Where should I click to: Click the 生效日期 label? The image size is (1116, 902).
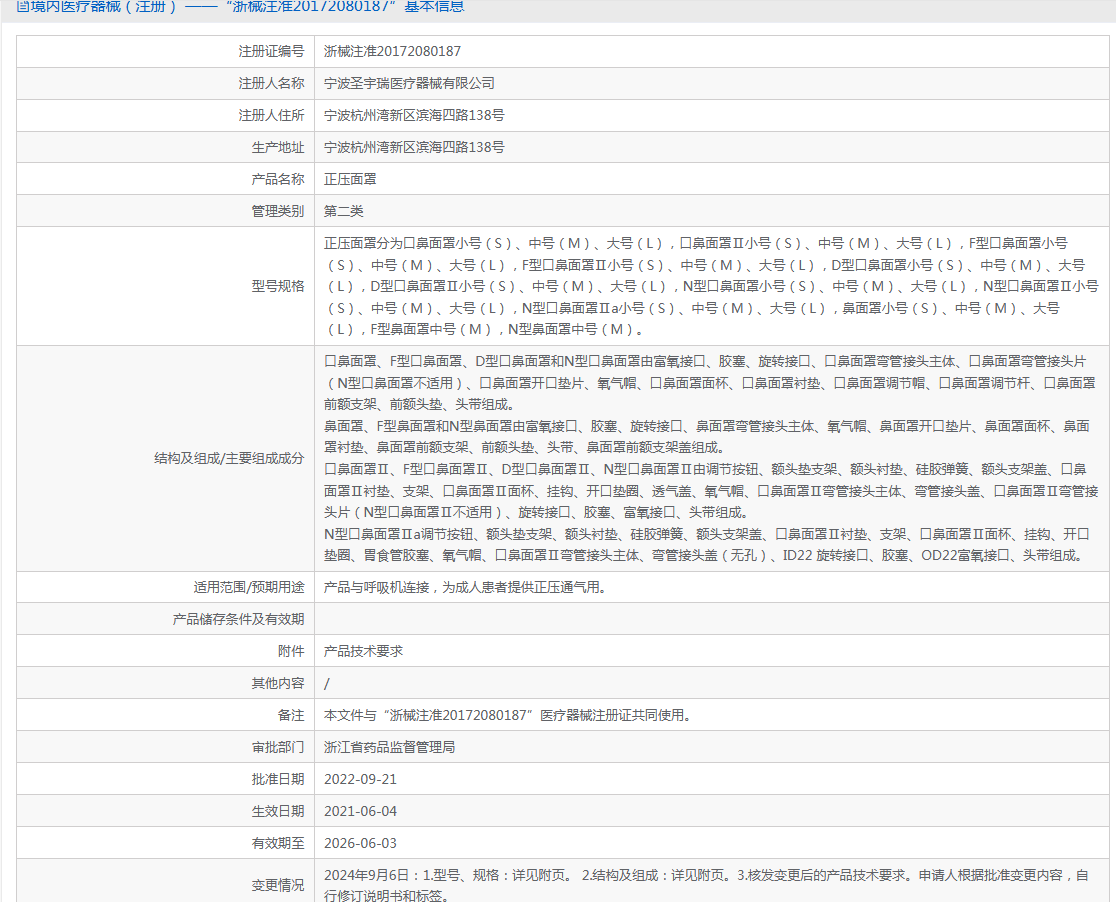tap(278, 812)
